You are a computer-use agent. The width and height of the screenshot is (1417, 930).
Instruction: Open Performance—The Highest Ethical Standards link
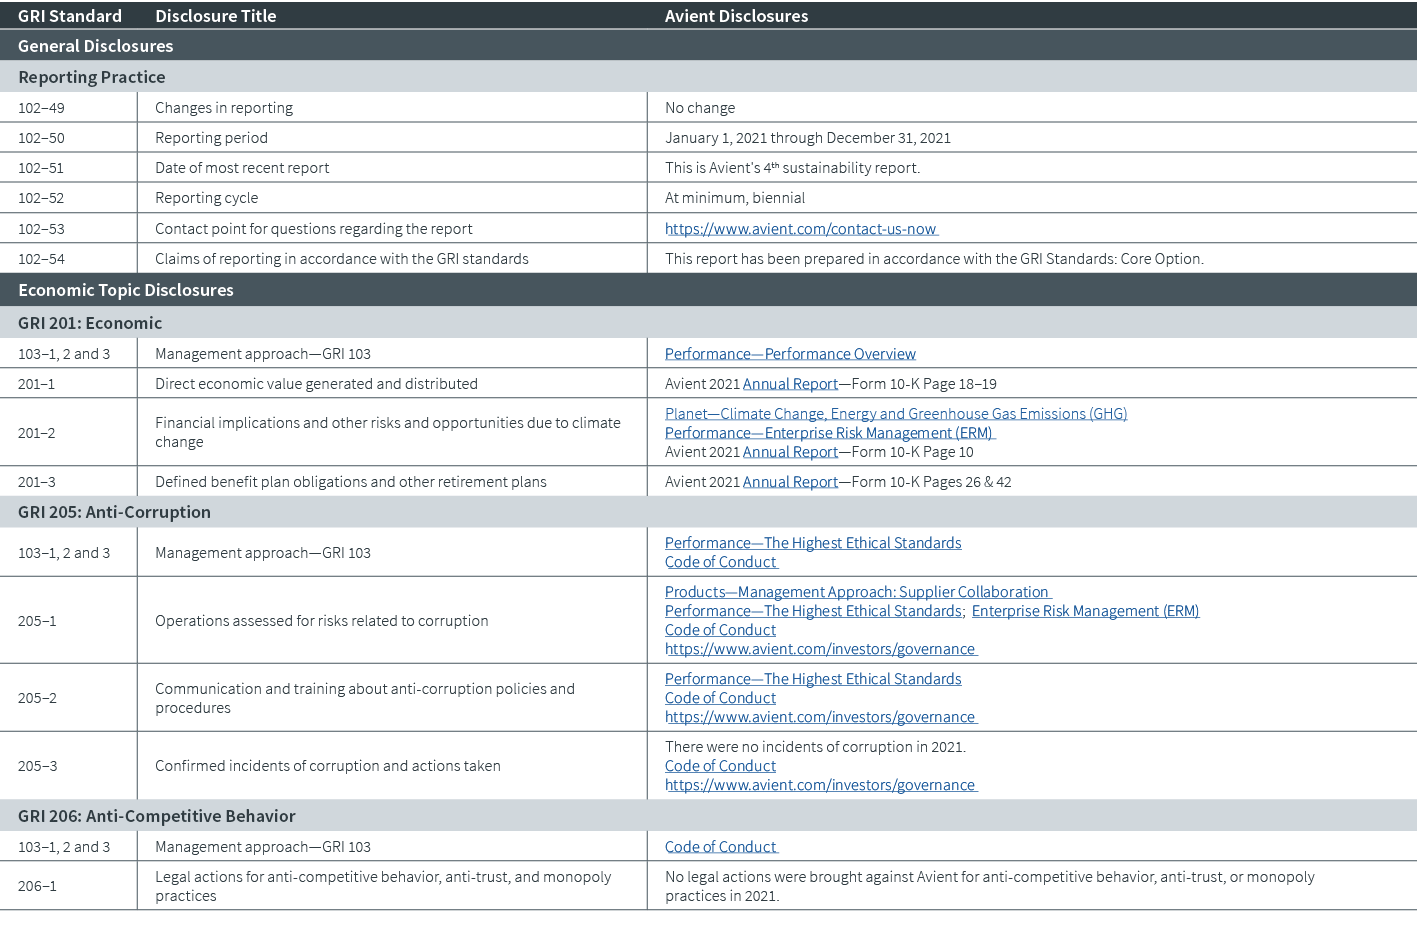[x=812, y=542]
